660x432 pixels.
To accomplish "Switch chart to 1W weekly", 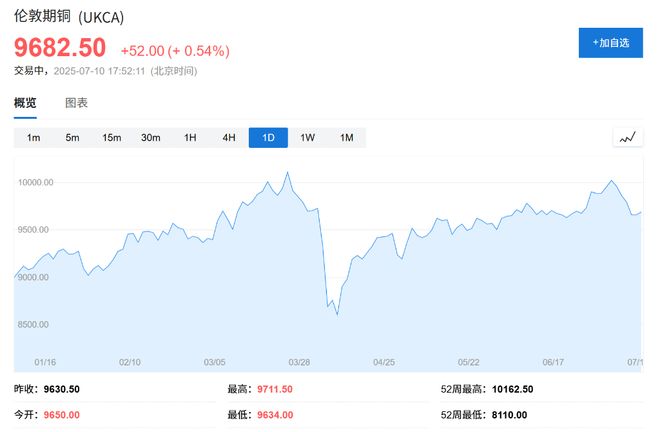I will pos(307,137).
